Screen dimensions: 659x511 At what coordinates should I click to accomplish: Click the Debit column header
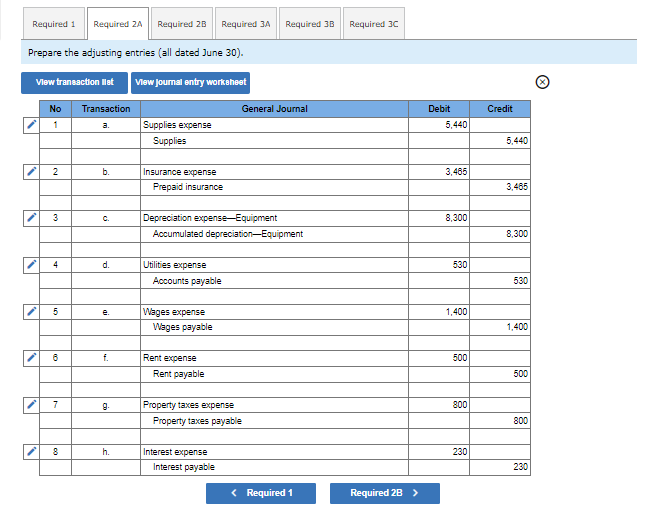pos(439,109)
